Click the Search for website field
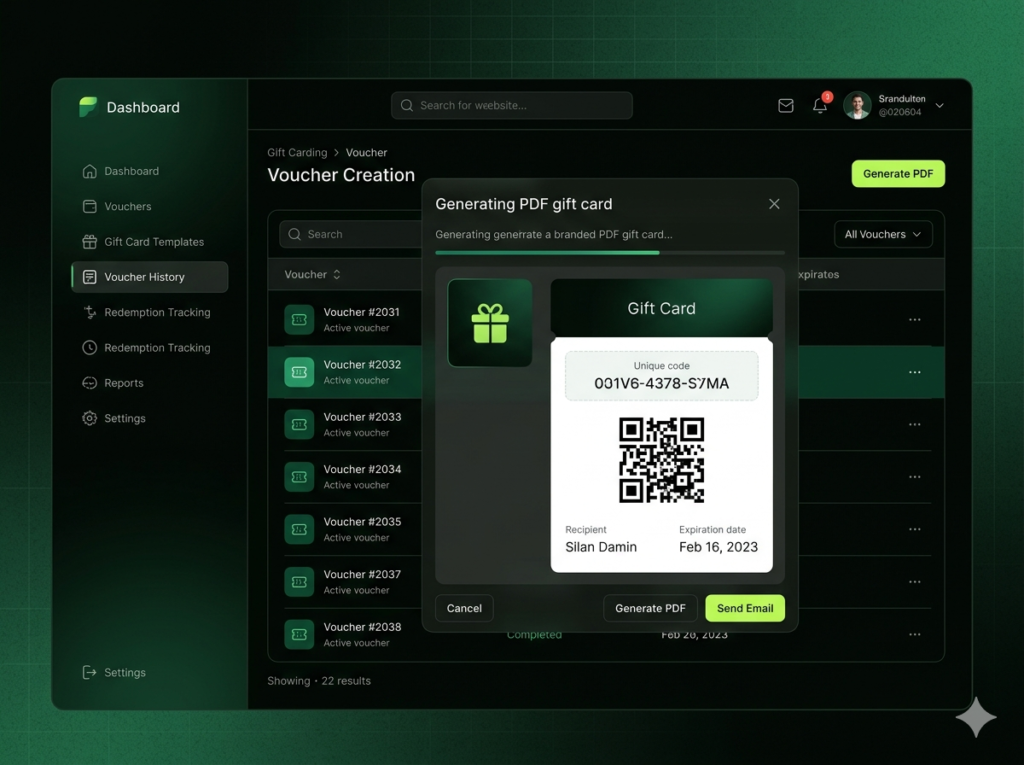 coord(511,105)
